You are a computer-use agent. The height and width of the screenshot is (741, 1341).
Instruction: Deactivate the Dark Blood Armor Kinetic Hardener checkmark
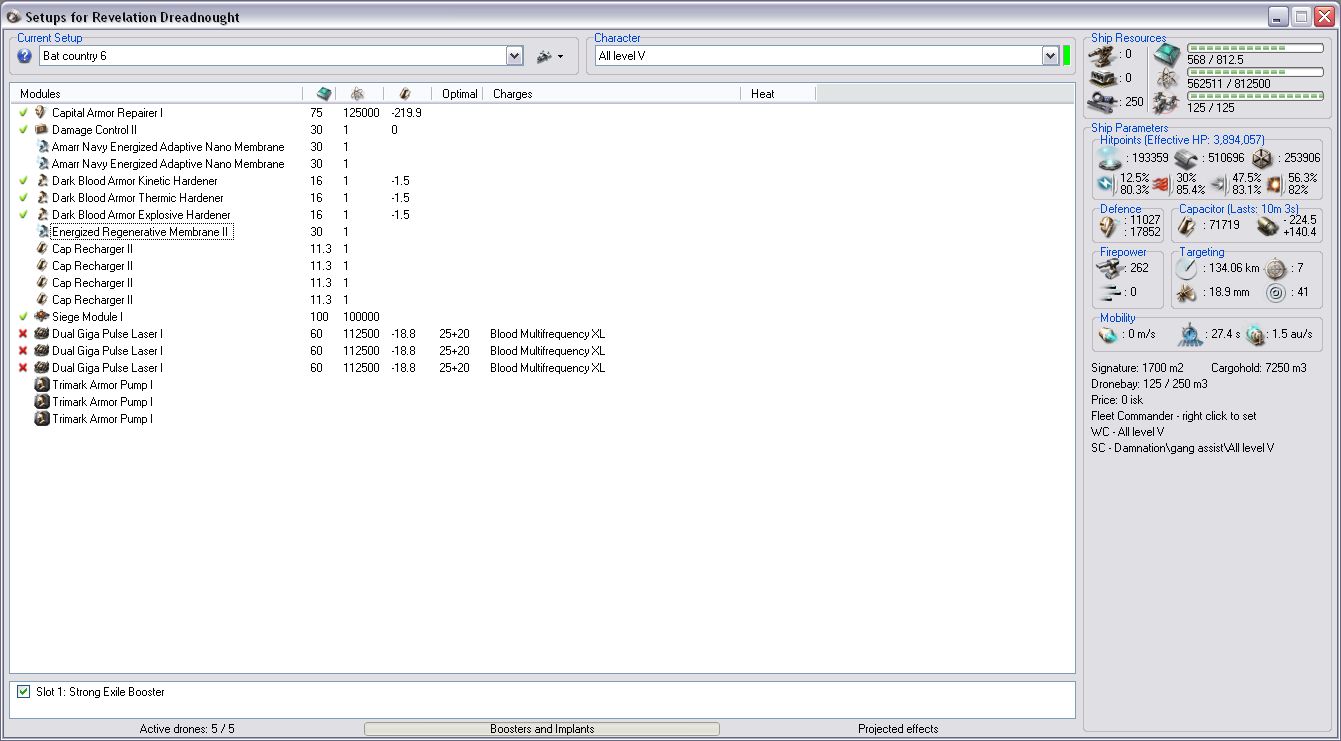point(23,181)
